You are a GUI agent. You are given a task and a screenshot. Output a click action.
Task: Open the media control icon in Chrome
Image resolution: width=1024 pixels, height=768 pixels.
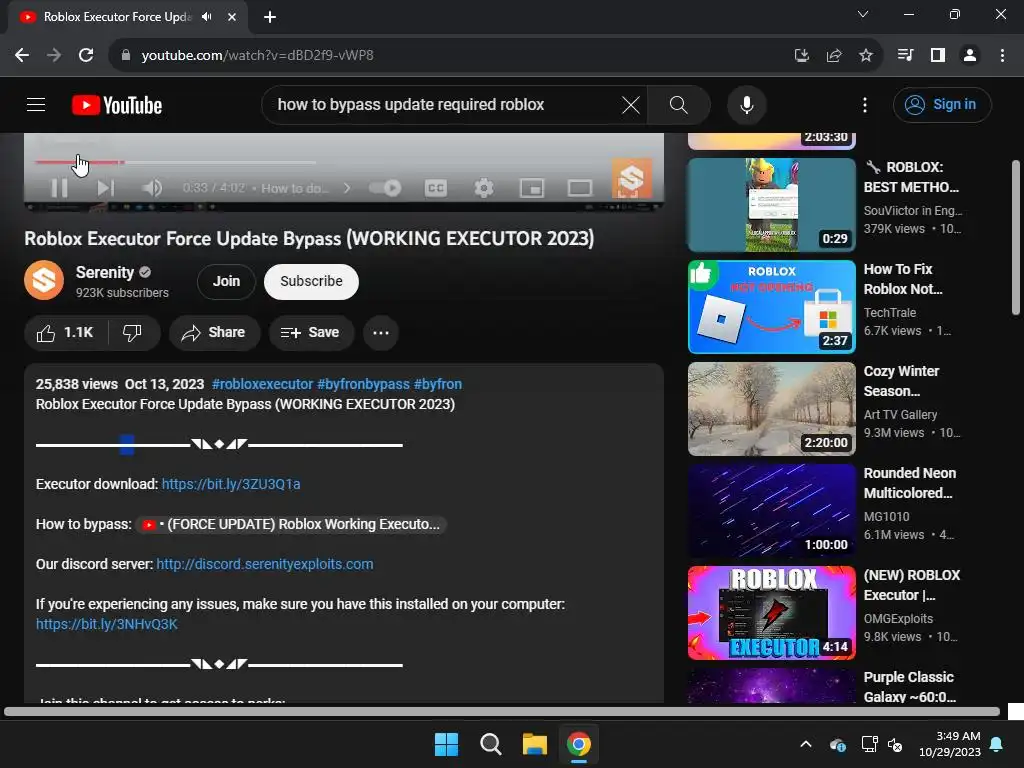(x=905, y=56)
